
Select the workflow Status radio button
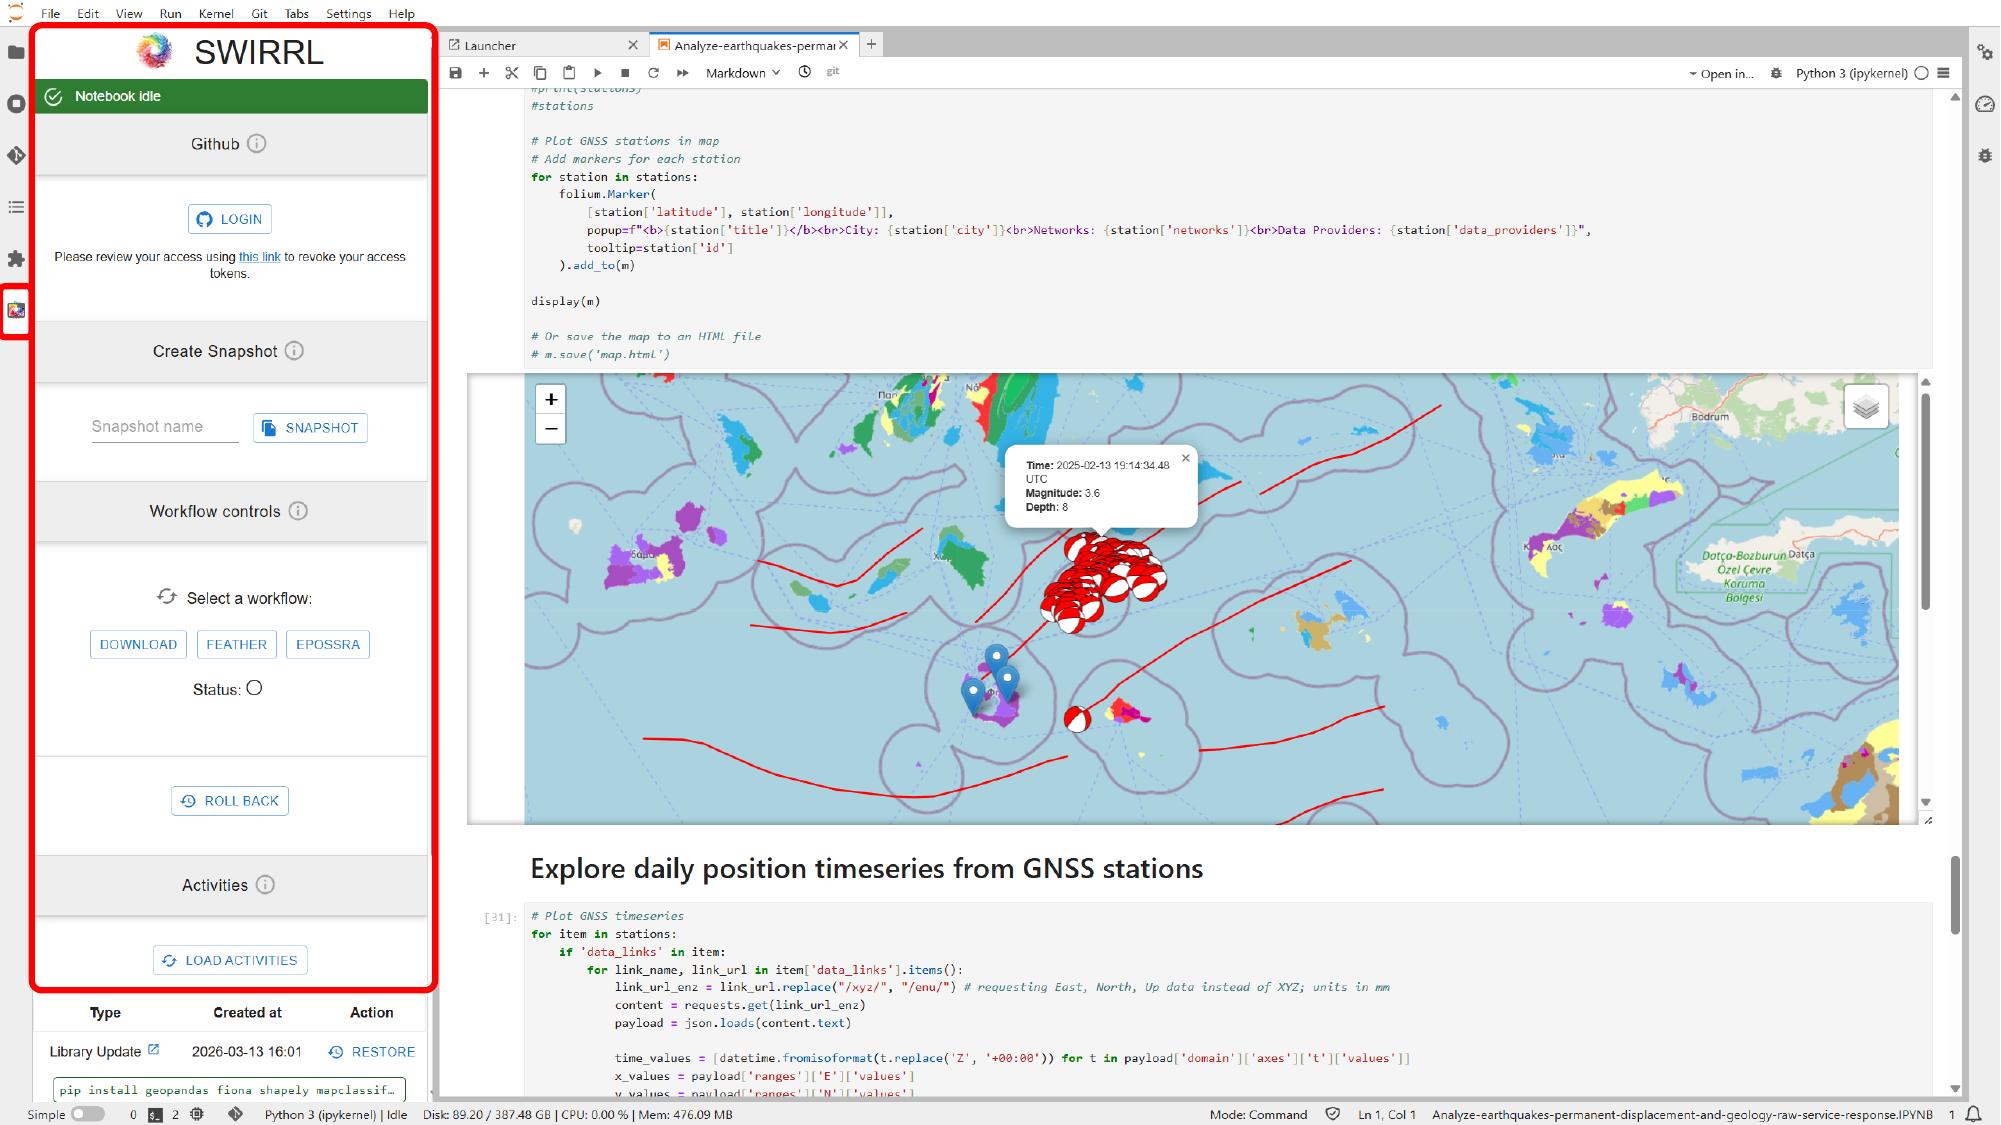pos(256,687)
